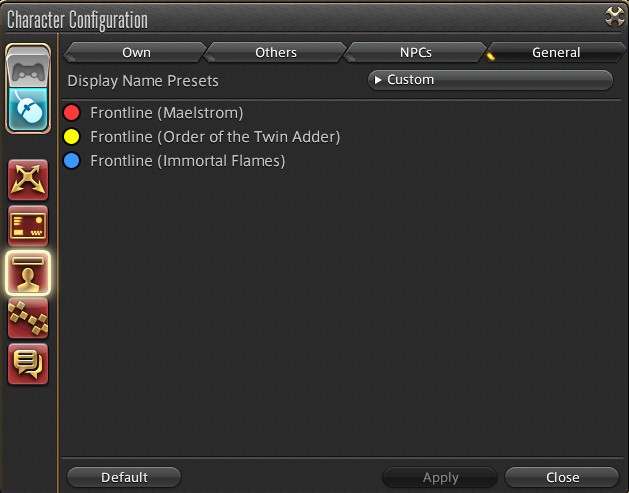Screen dimensions: 629x493
Task: Expand the Custom preset arrow
Action: (377, 80)
